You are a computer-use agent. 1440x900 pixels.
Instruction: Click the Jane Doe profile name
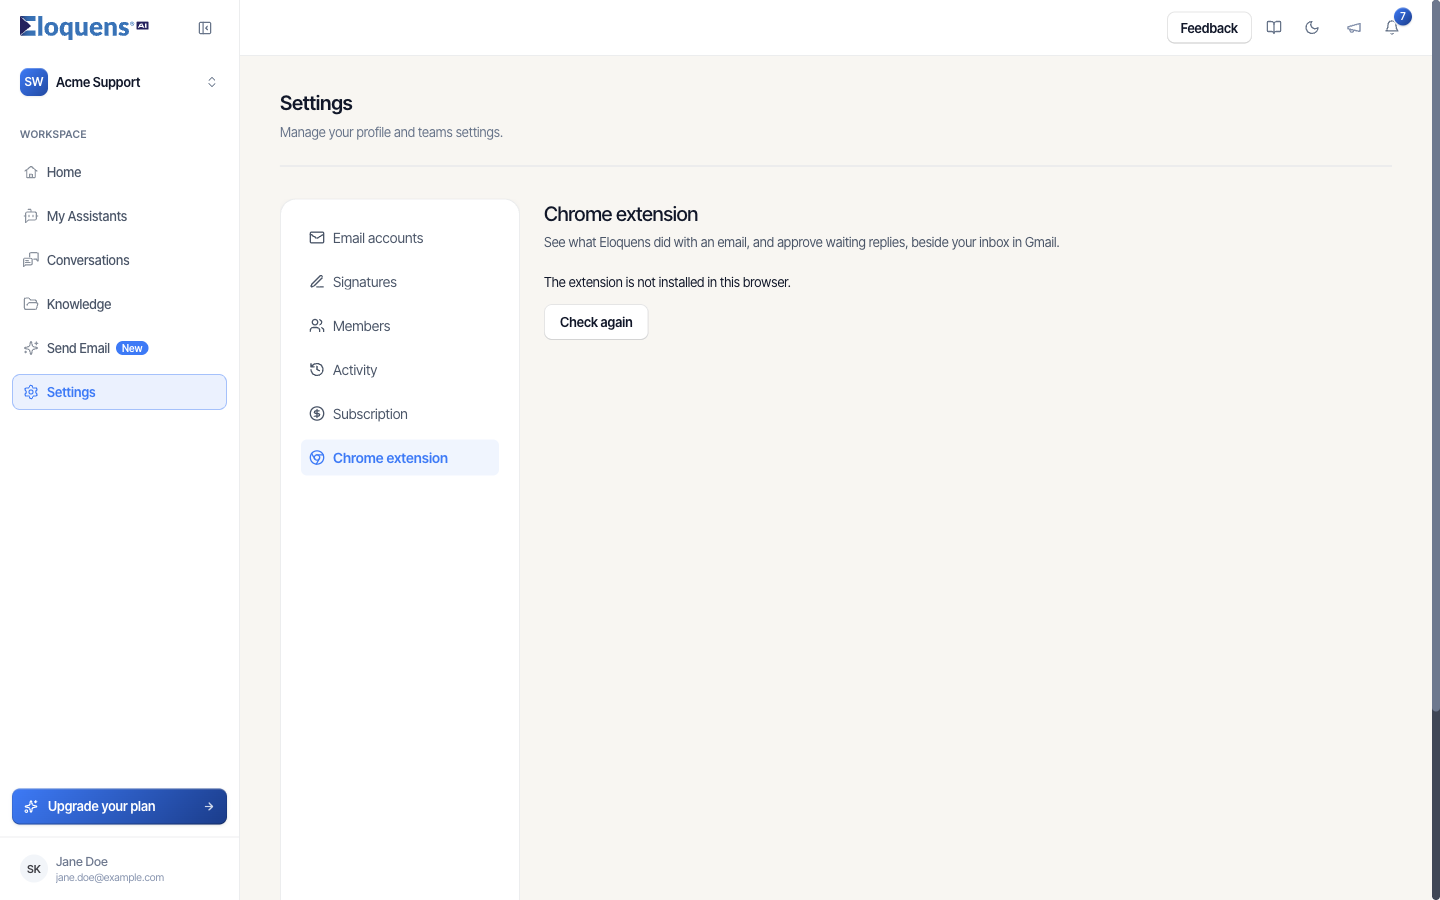pyautogui.click(x=82, y=861)
